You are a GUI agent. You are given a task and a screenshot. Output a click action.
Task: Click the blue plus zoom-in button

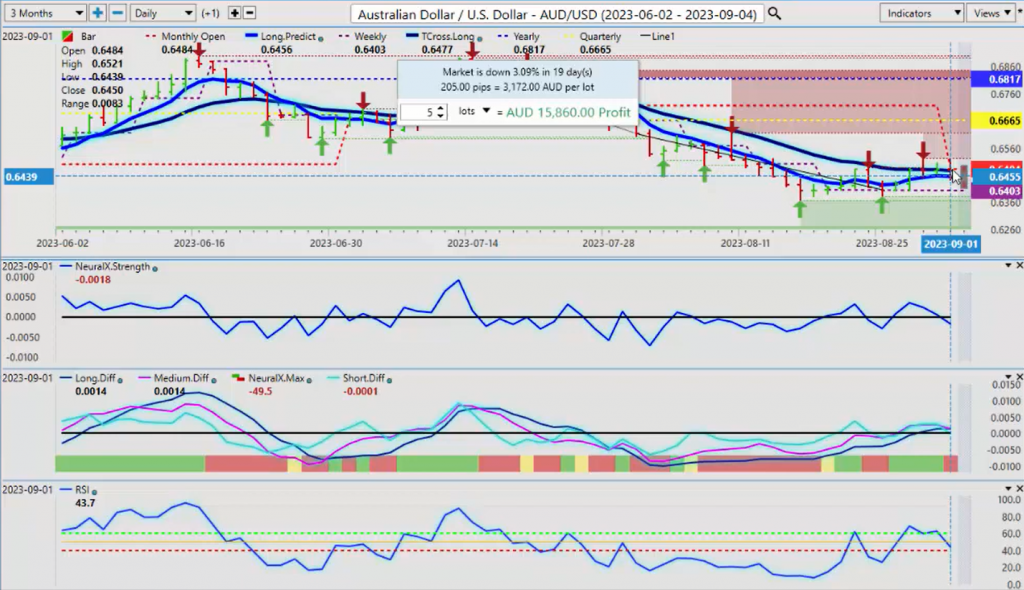pyautogui.click(x=98, y=13)
